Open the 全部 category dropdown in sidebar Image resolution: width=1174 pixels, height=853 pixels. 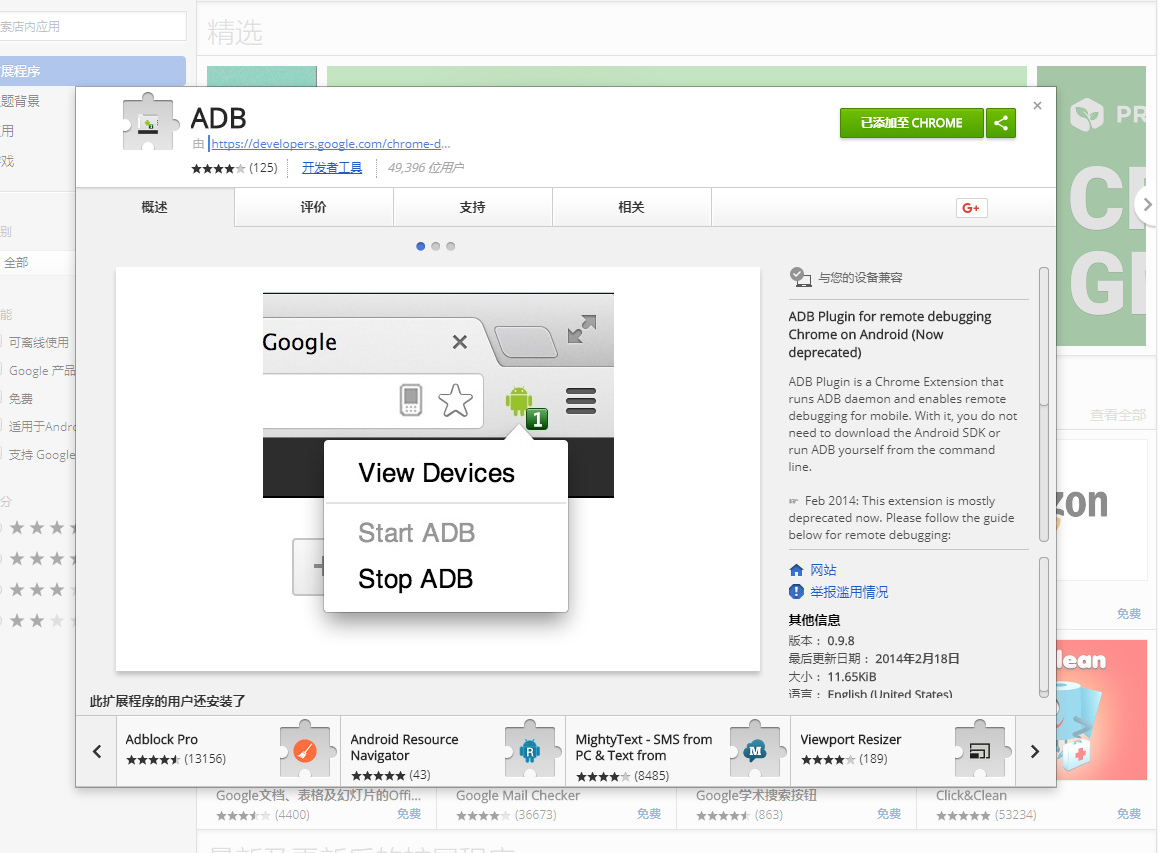click(x=37, y=263)
